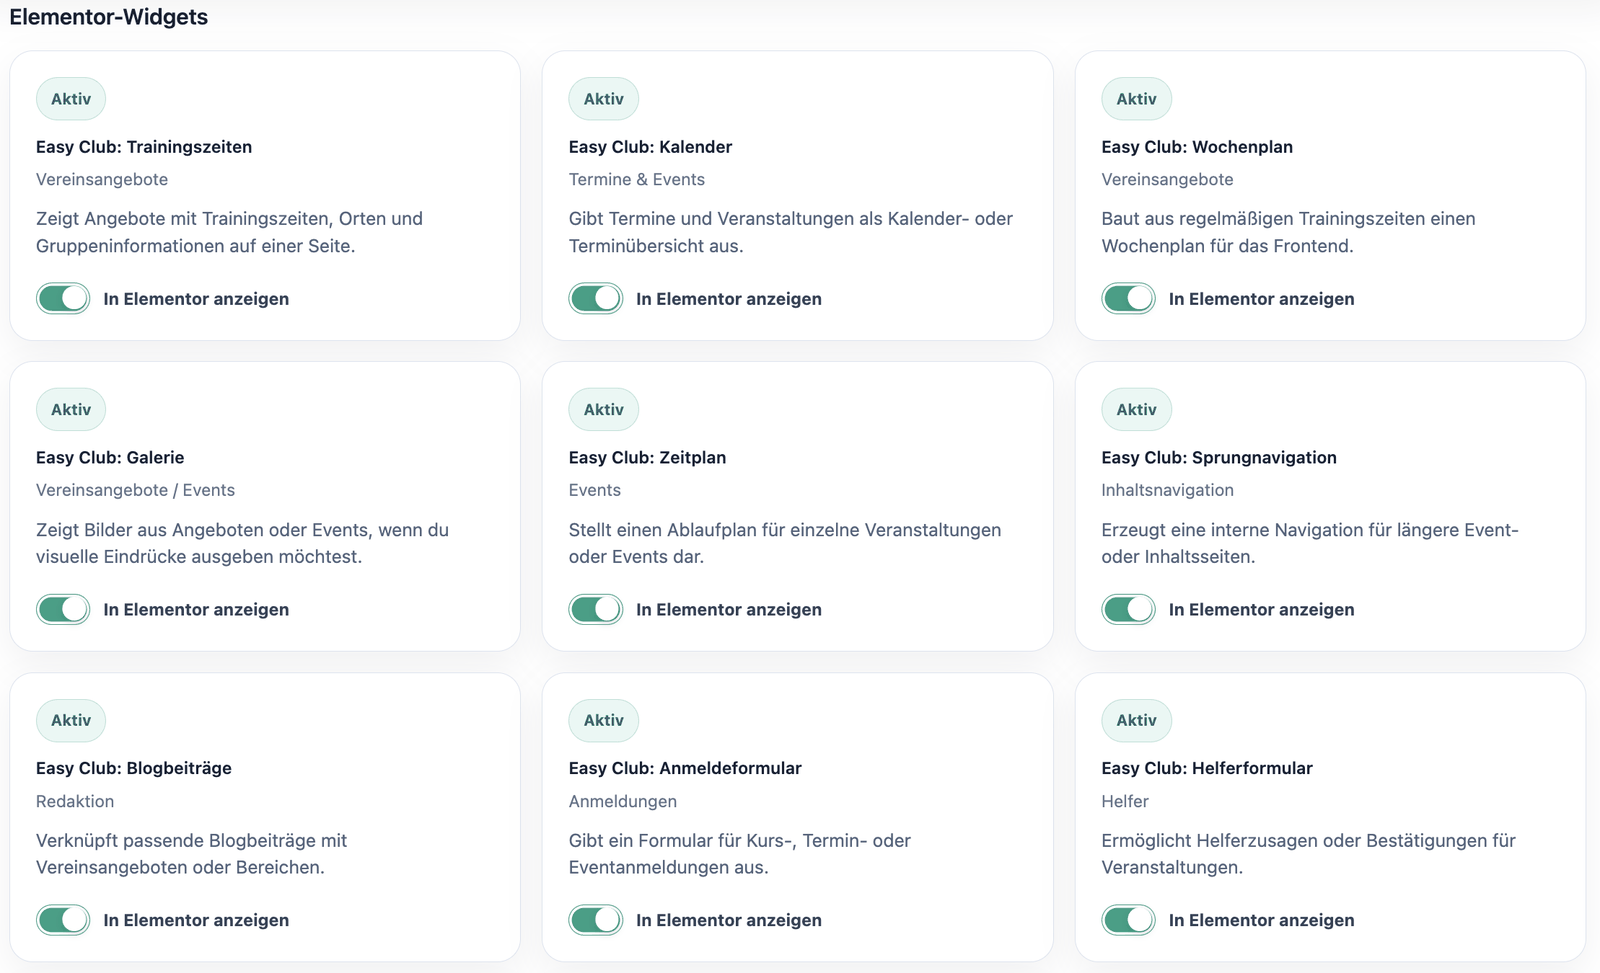Image resolution: width=1600 pixels, height=973 pixels.
Task: Click the title Easy Club: Kalender
Action: pos(651,147)
